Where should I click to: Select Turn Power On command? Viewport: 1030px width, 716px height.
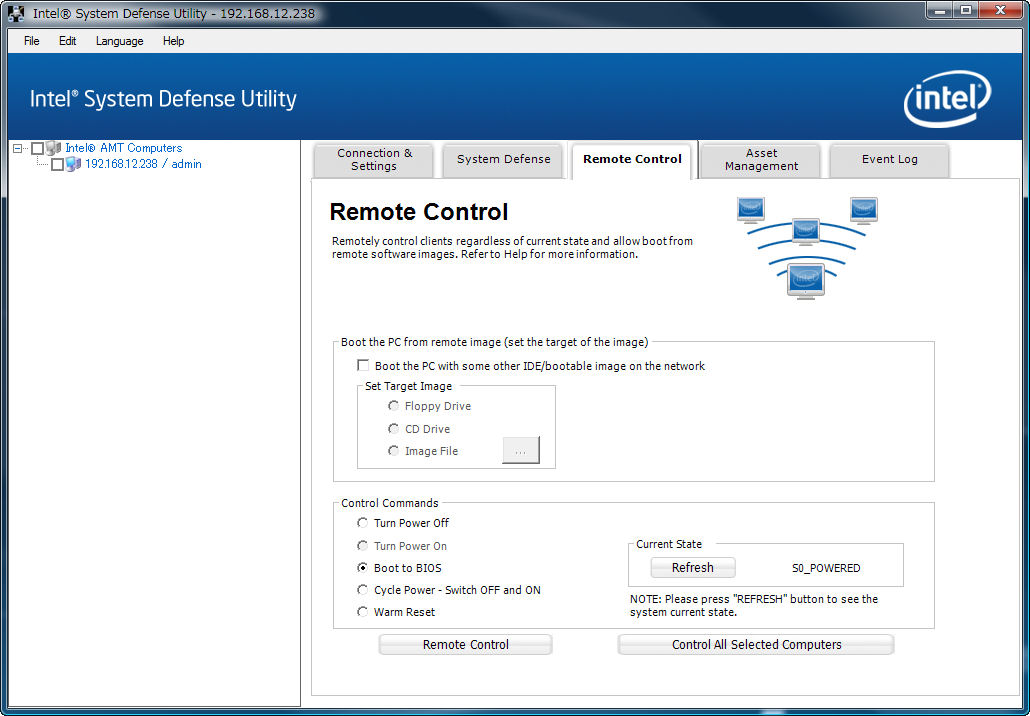pos(362,545)
